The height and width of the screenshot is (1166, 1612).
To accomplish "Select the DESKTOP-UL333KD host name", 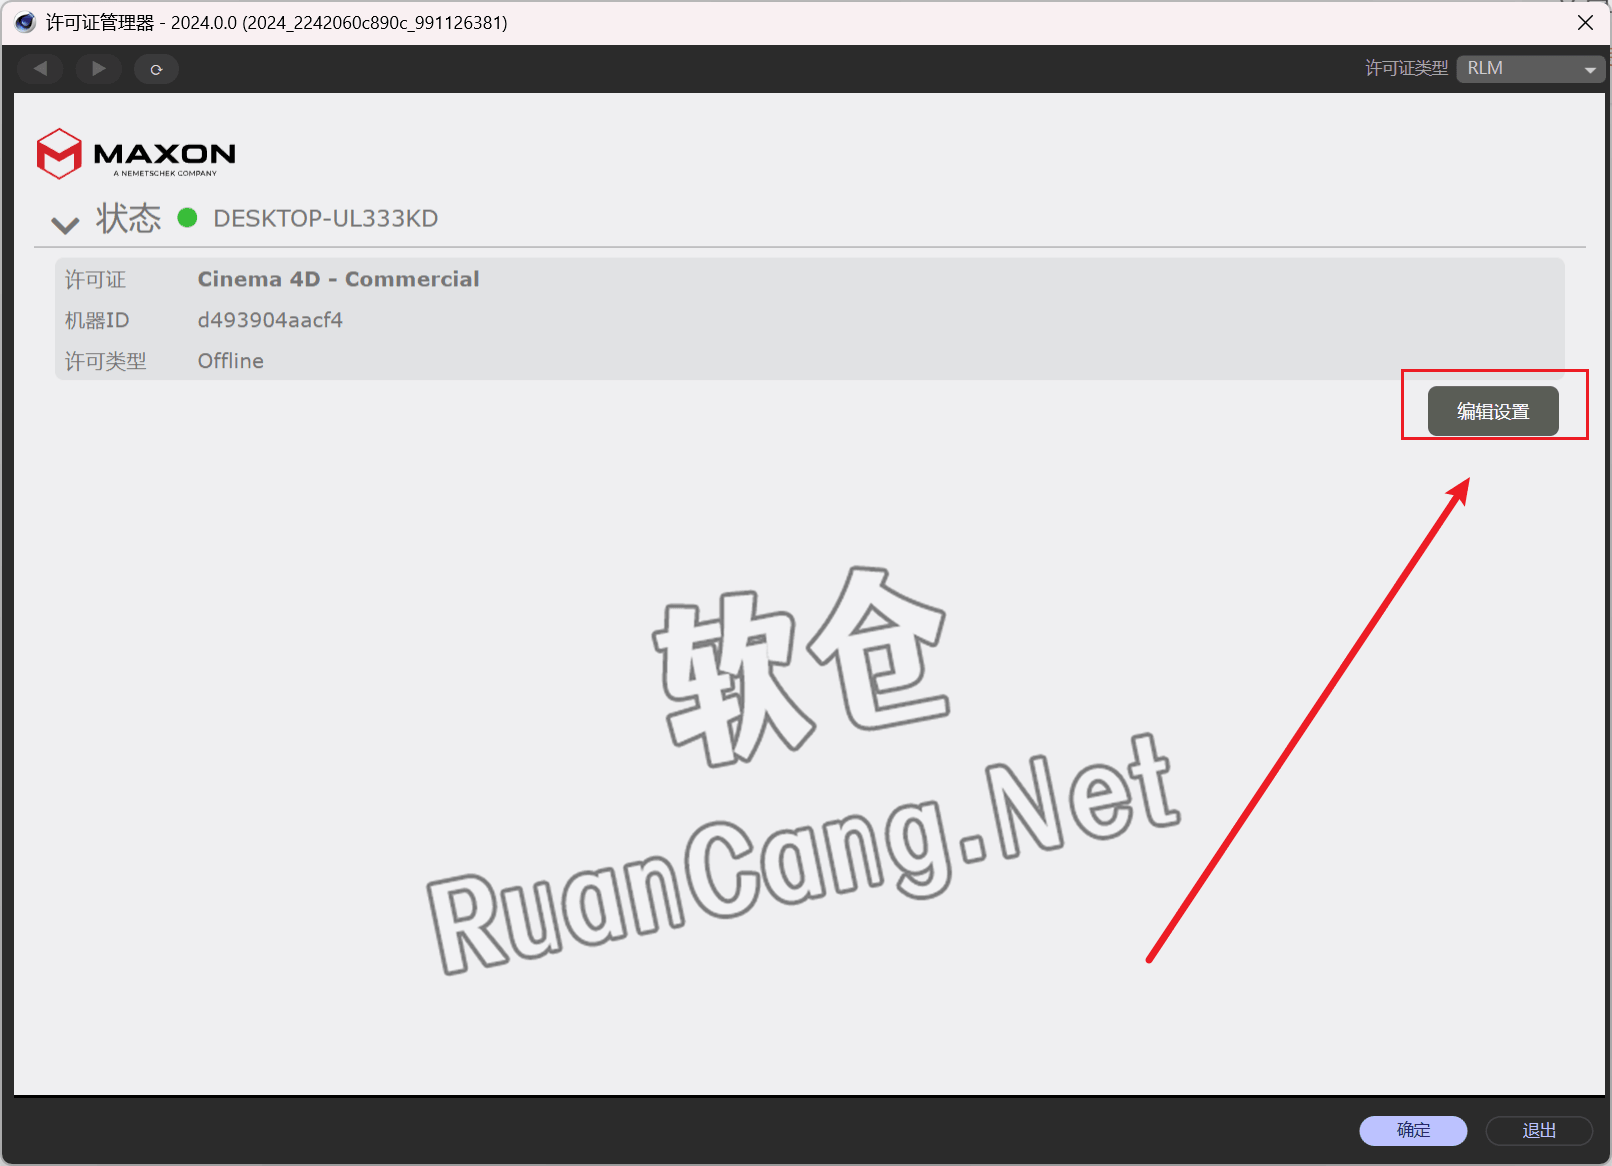I will pos(326,219).
